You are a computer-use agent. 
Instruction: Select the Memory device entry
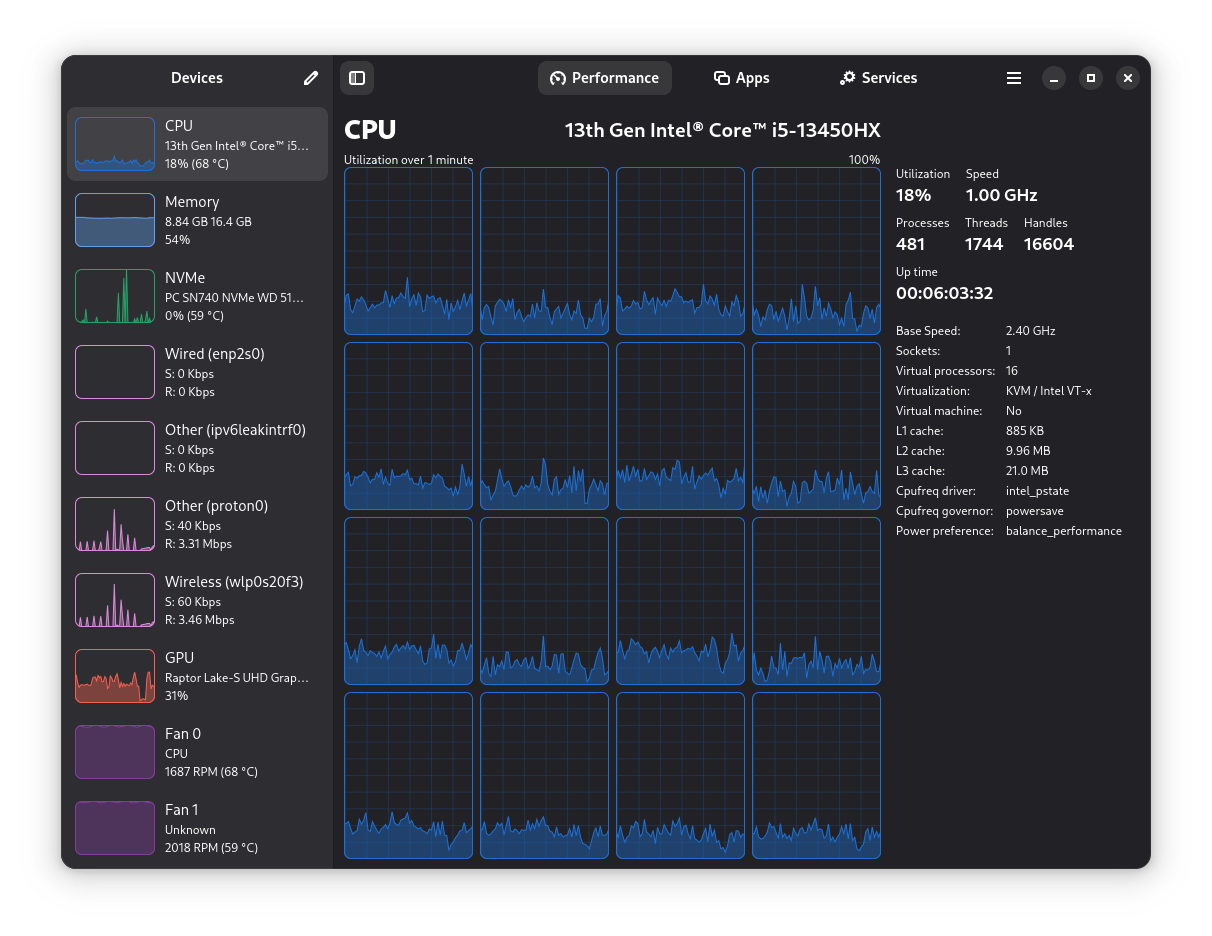196,219
